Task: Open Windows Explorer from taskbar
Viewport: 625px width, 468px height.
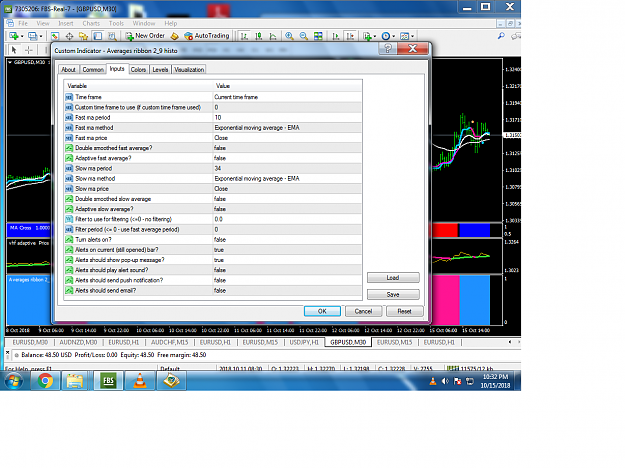Action: coord(75,381)
